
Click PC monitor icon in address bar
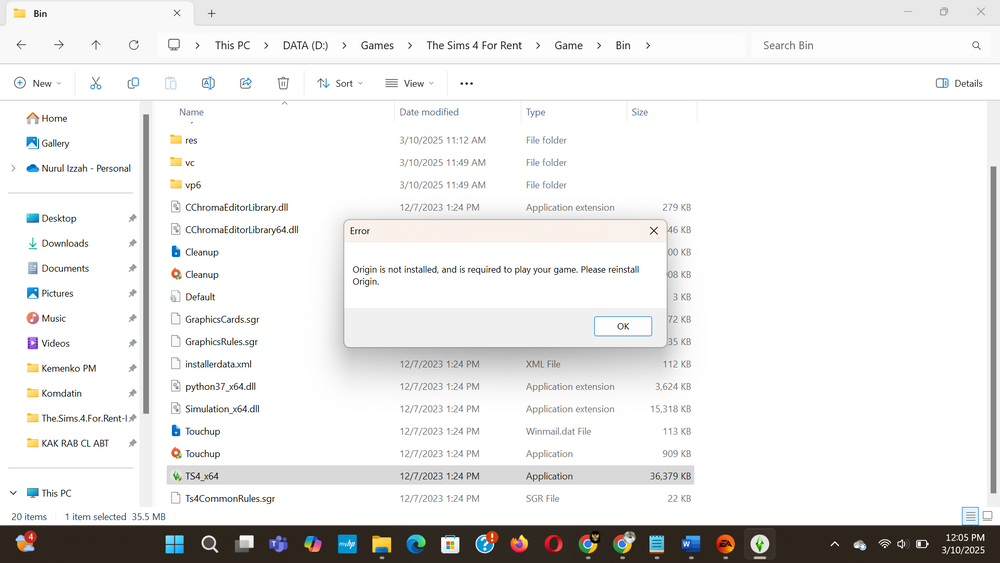(x=174, y=45)
